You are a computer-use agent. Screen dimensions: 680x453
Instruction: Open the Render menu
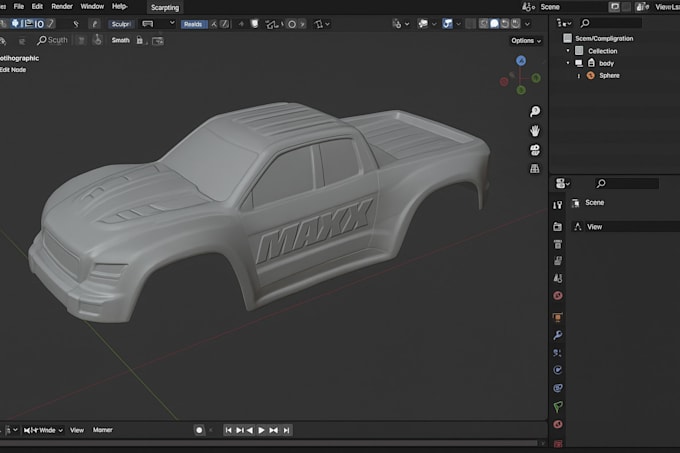(62, 7)
